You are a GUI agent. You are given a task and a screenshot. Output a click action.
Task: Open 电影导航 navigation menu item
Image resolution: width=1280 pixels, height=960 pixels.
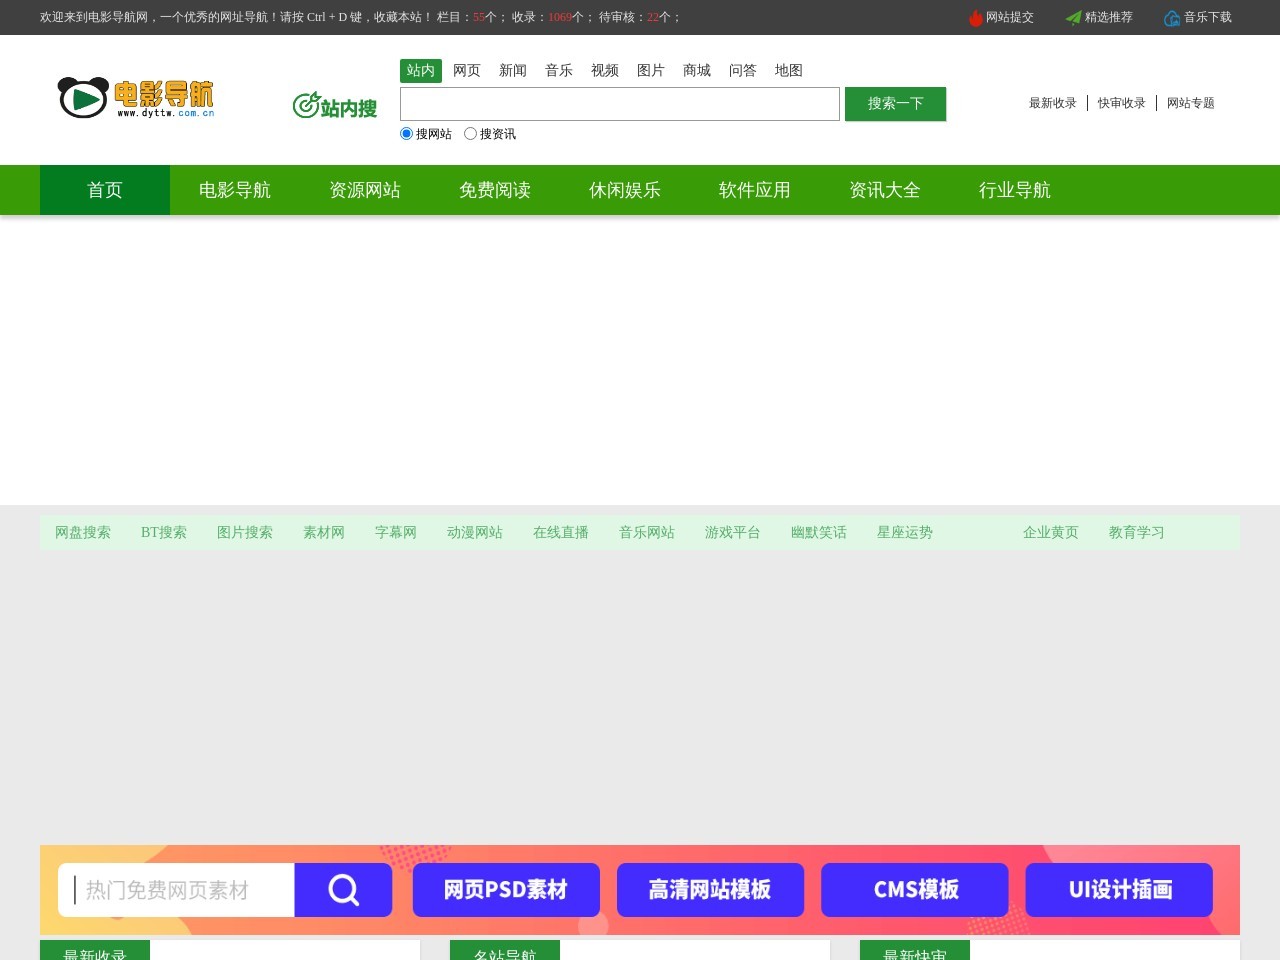click(235, 190)
